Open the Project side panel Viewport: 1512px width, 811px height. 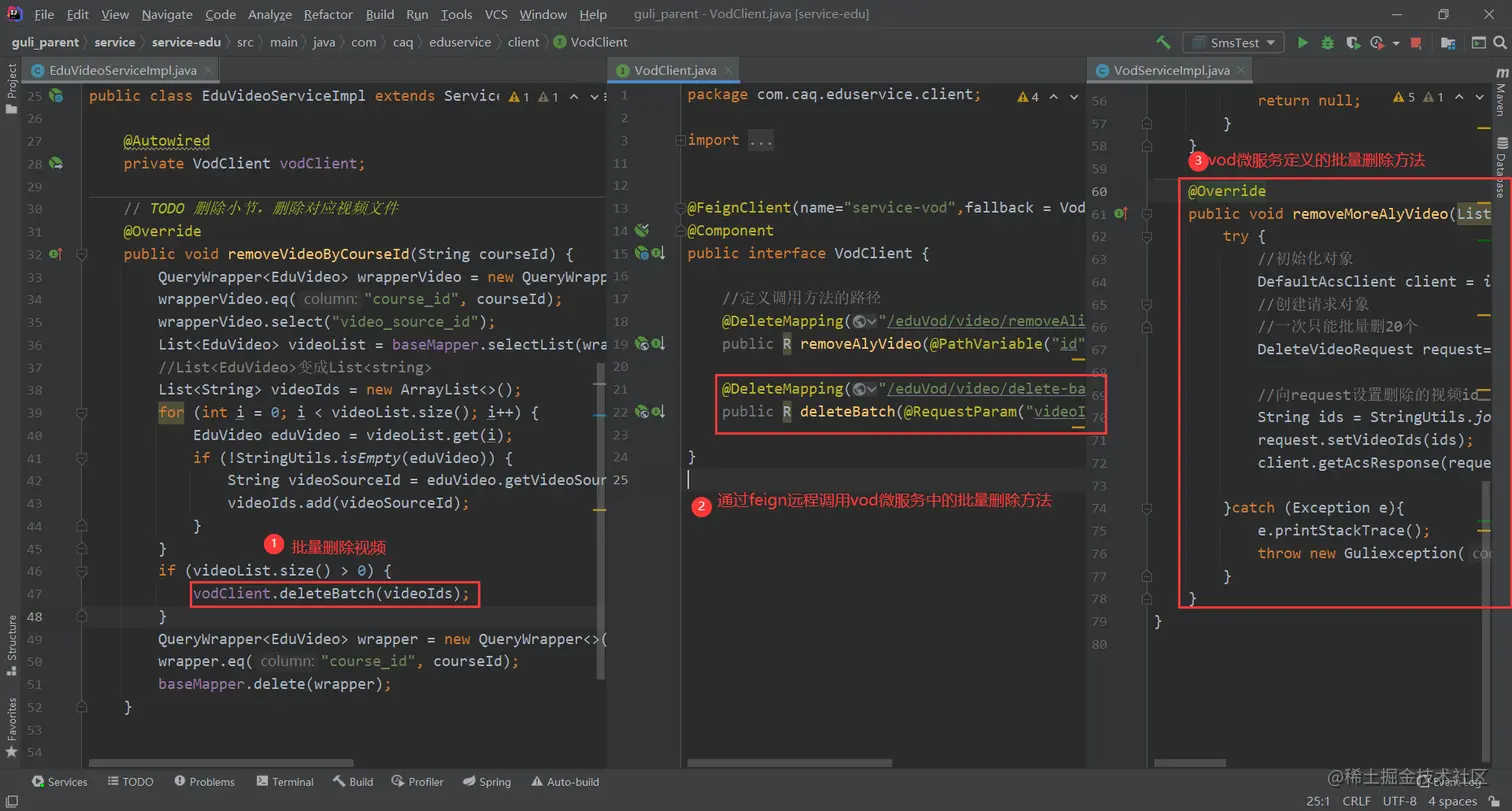point(11,90)
